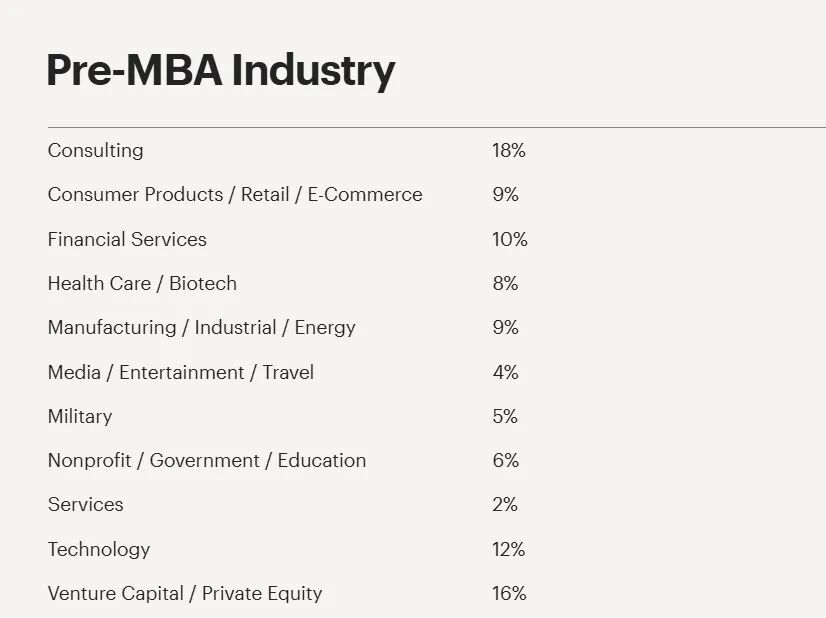
Task: Click the 10% value beside Financial Services
Action: point(510,239)
